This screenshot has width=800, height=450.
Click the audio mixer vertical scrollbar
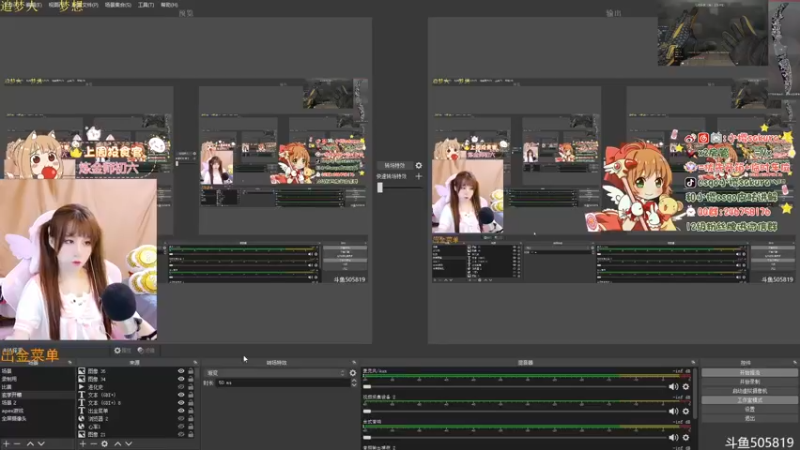(x=695, y=394)
